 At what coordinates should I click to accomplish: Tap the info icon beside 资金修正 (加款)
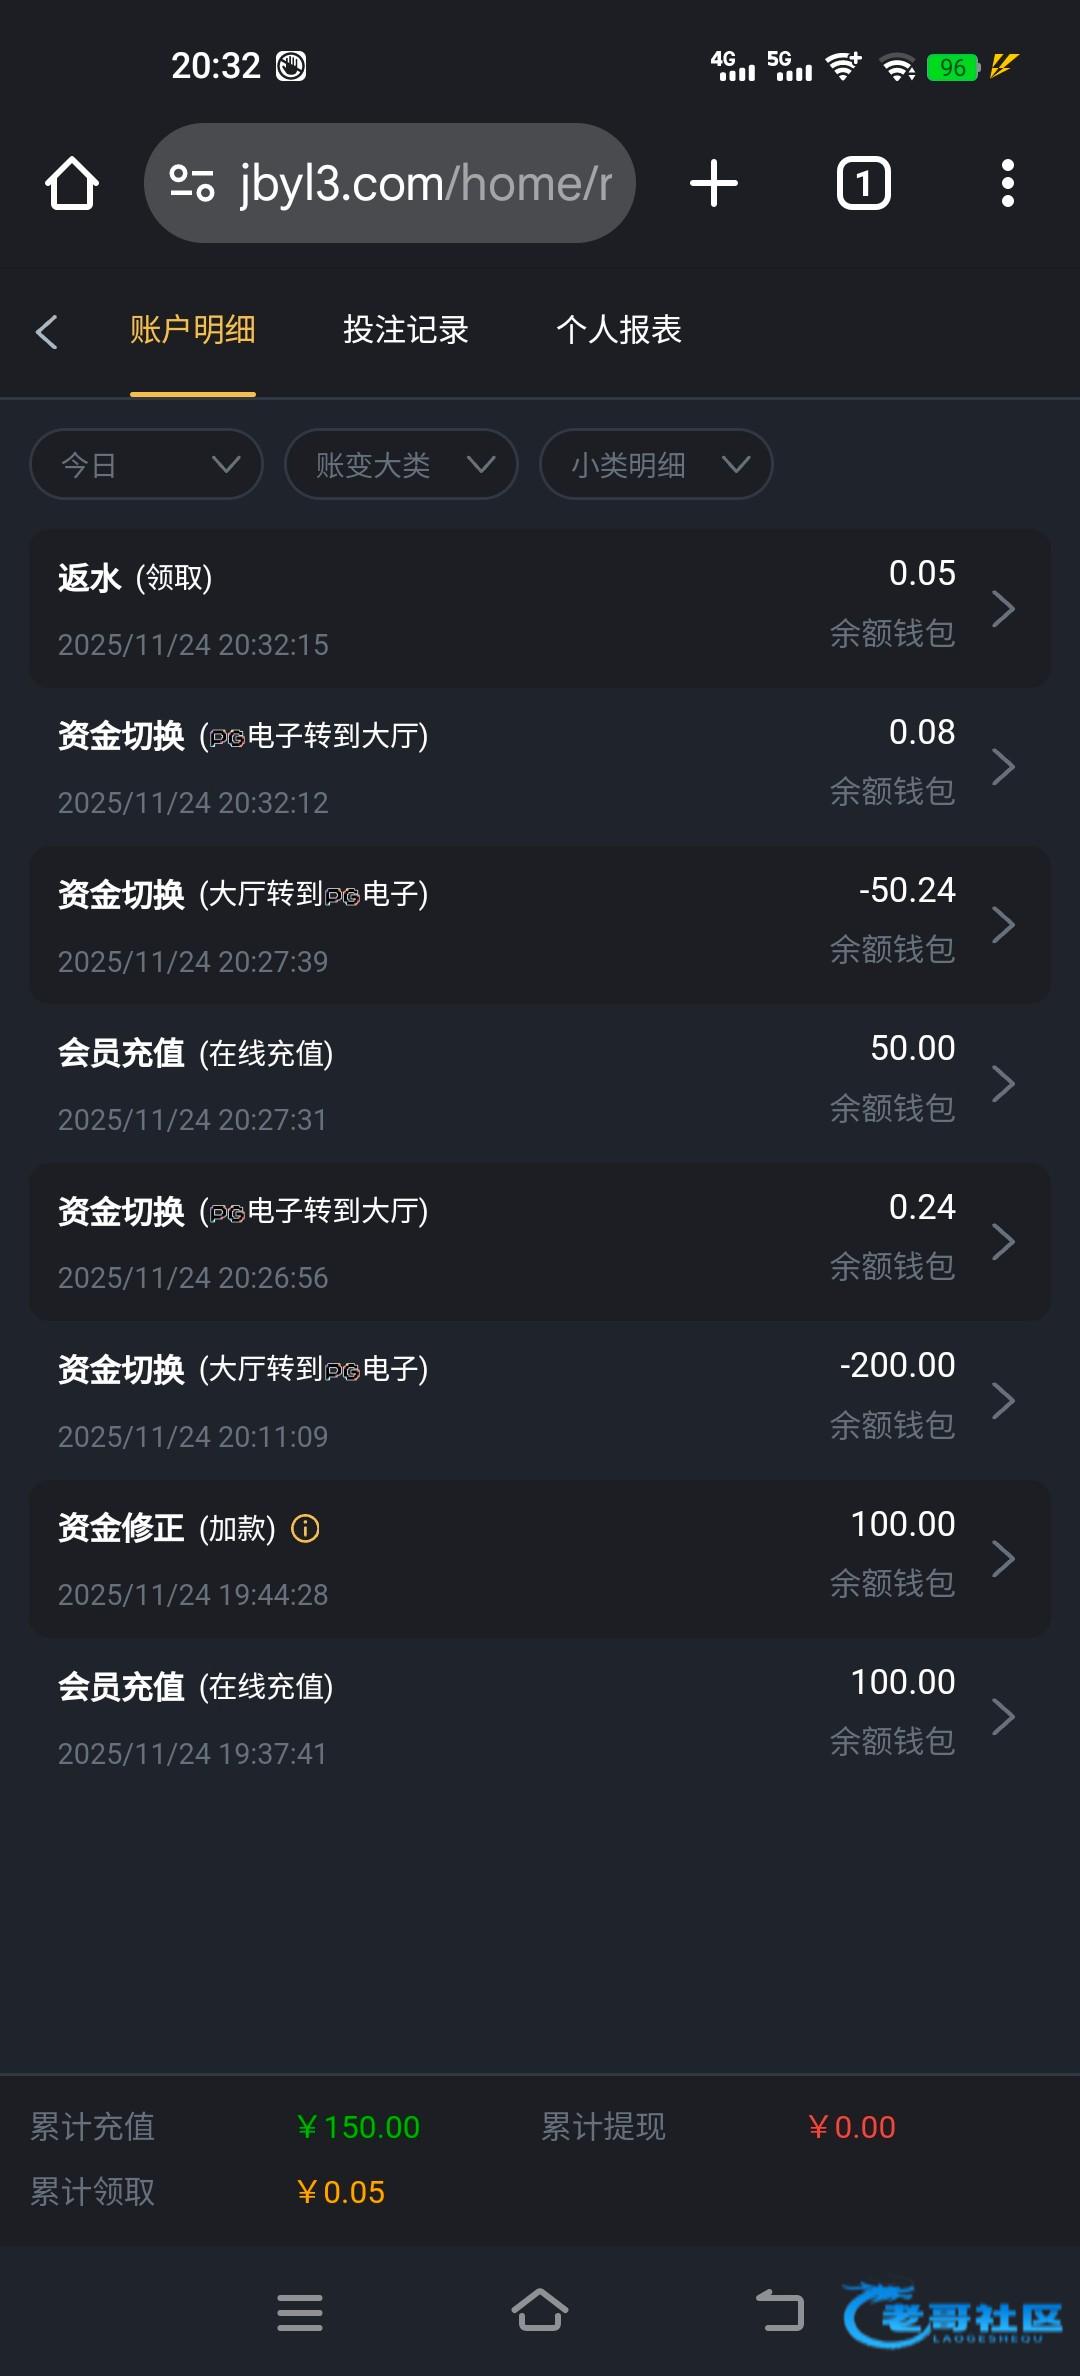pos(305,1528)
